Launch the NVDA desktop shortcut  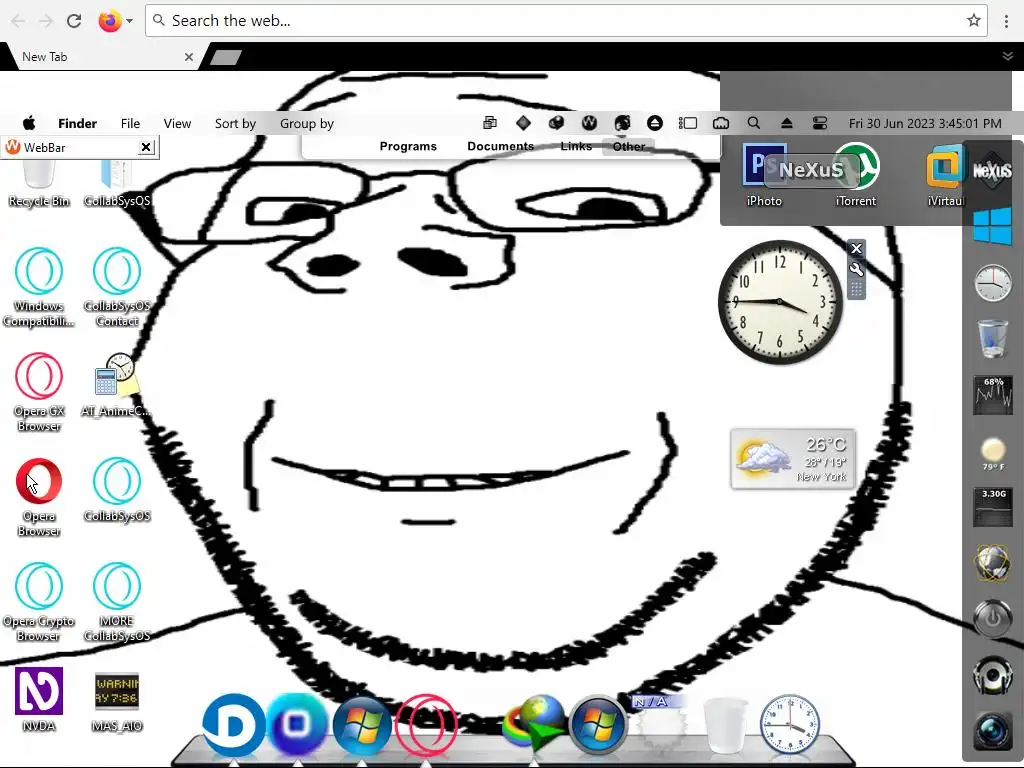tap(39, 699)
